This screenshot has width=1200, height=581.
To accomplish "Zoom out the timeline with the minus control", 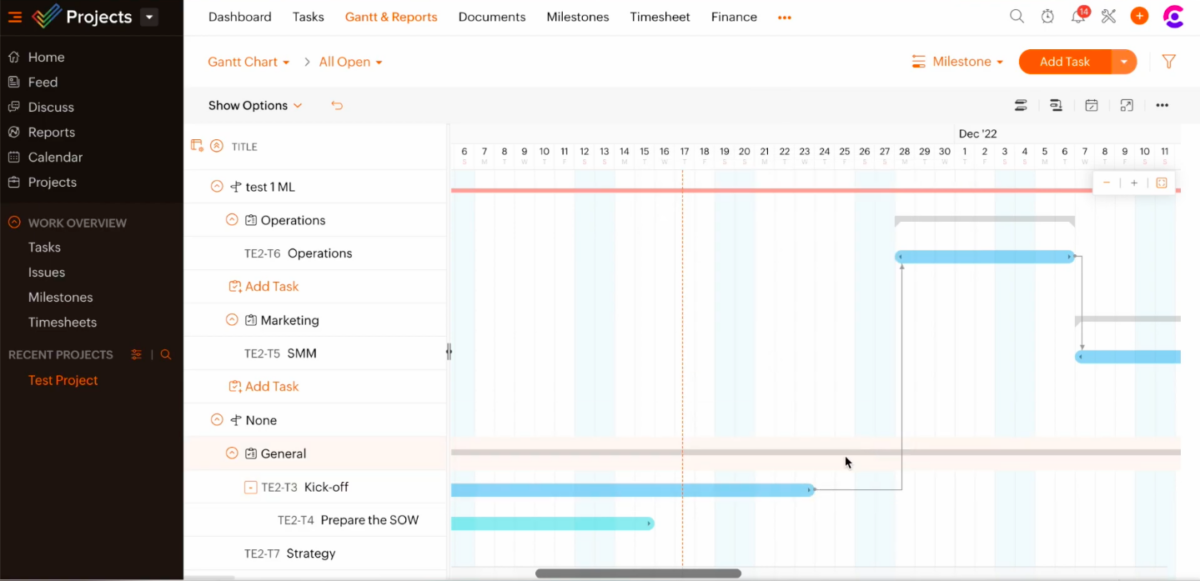I will (1107, 183).
